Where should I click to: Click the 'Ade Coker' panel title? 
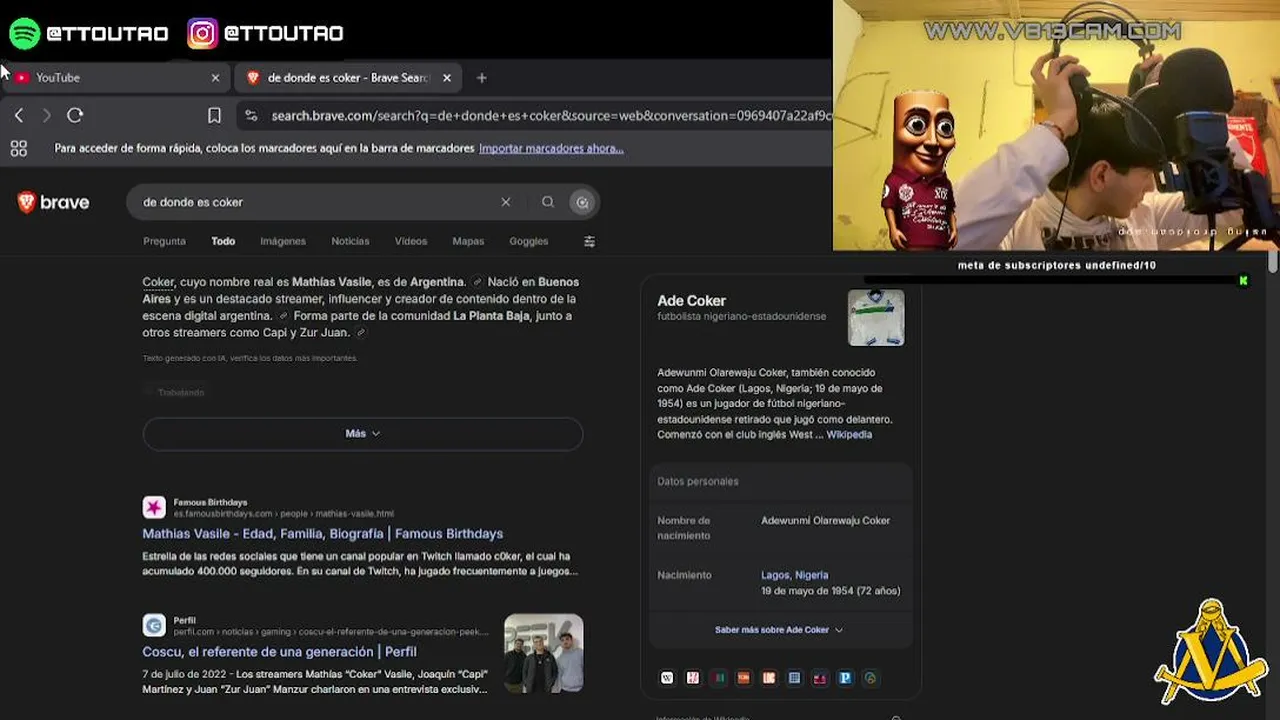[692, 301]
